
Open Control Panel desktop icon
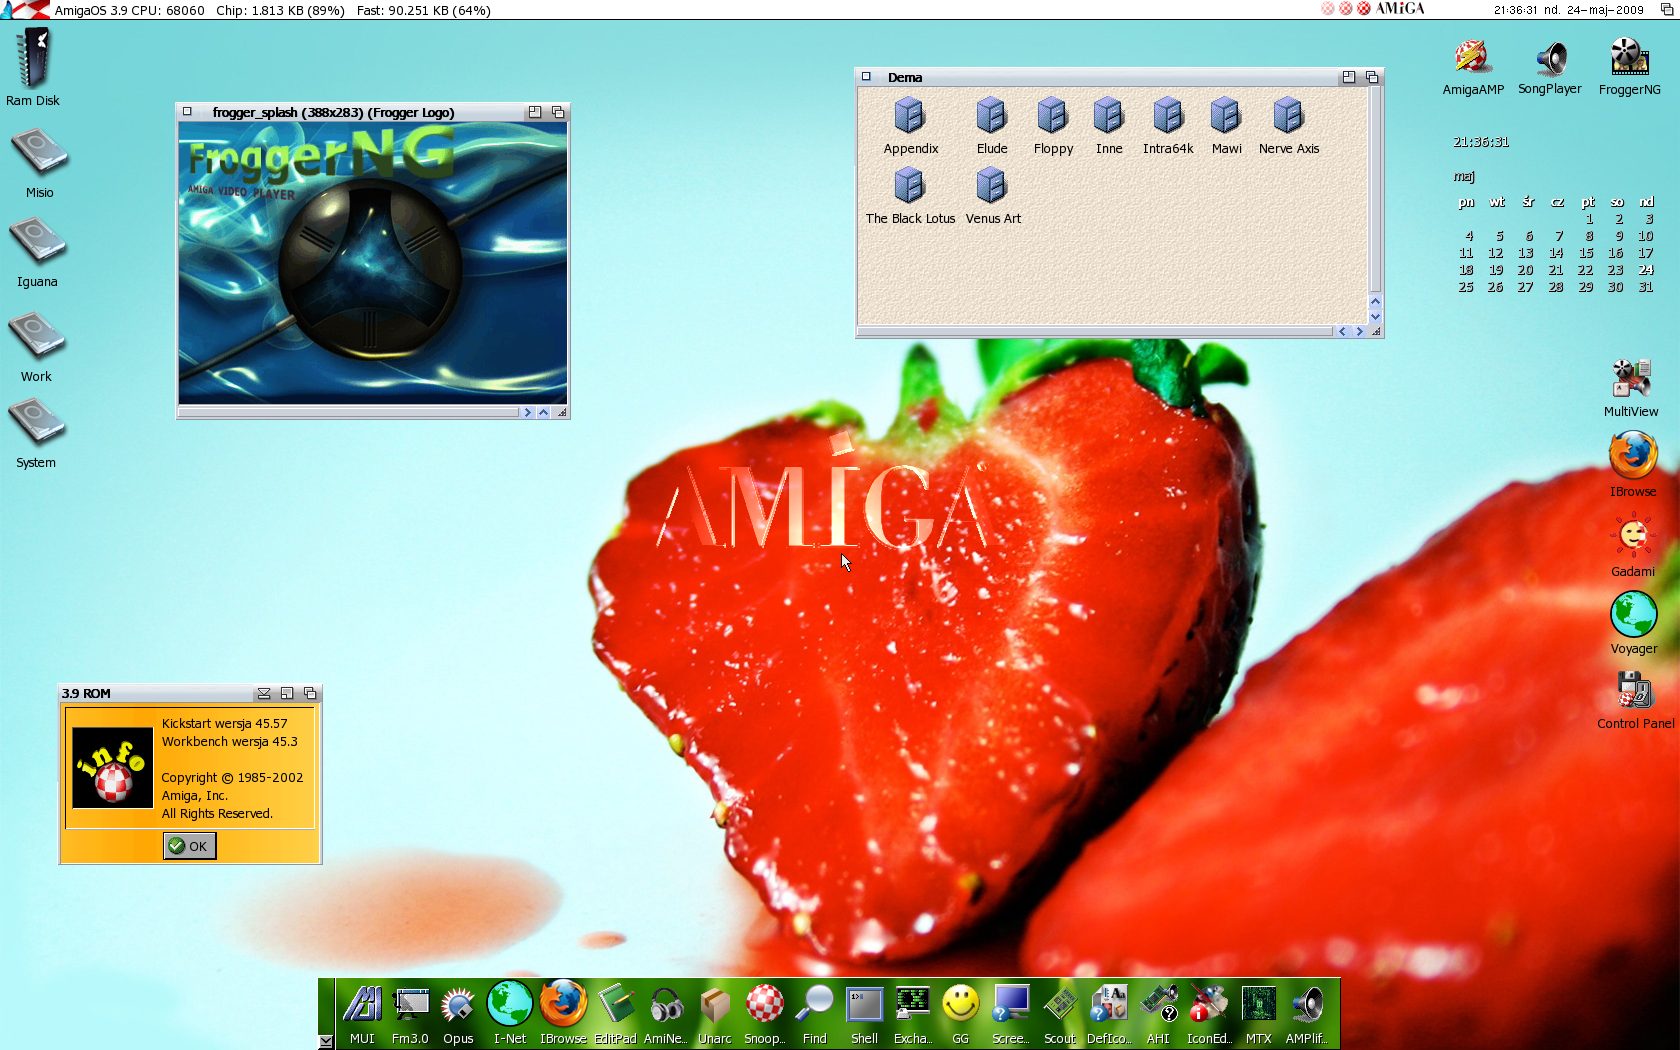[1635, 699]
